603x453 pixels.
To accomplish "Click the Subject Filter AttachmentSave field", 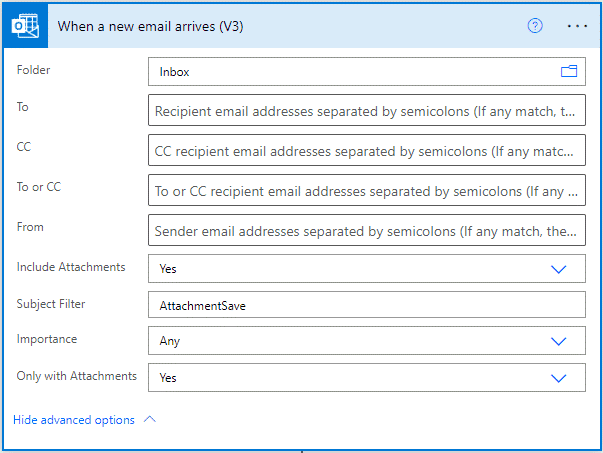I will coord(366,306).
